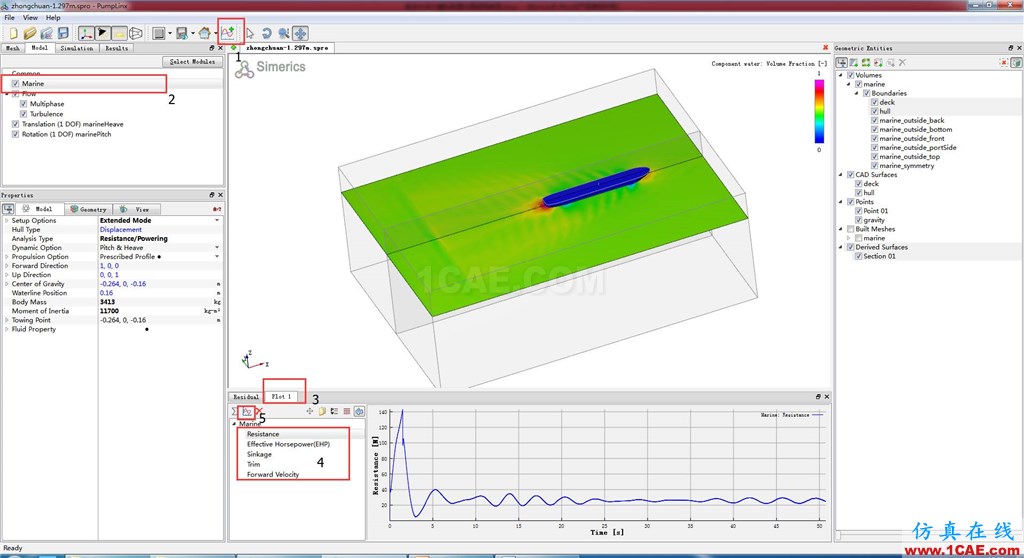The height and width of the screenshot is (558, 1024).
Task: Select Effective Horsepower(EHP) plot item
Action: 288,444
